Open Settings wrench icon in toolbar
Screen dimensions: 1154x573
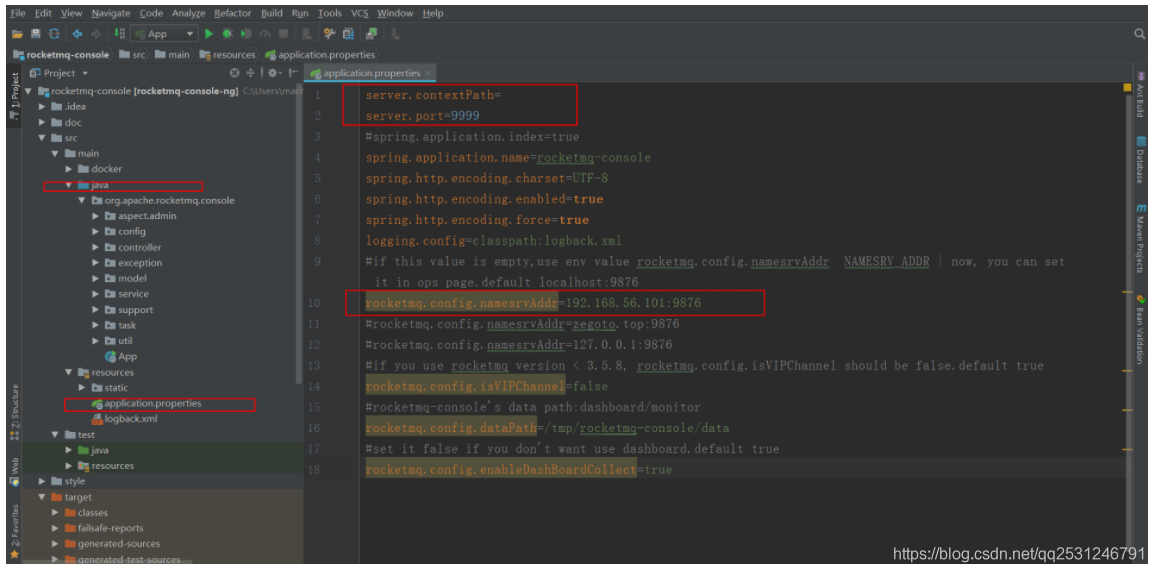click(x=329, y=34)
